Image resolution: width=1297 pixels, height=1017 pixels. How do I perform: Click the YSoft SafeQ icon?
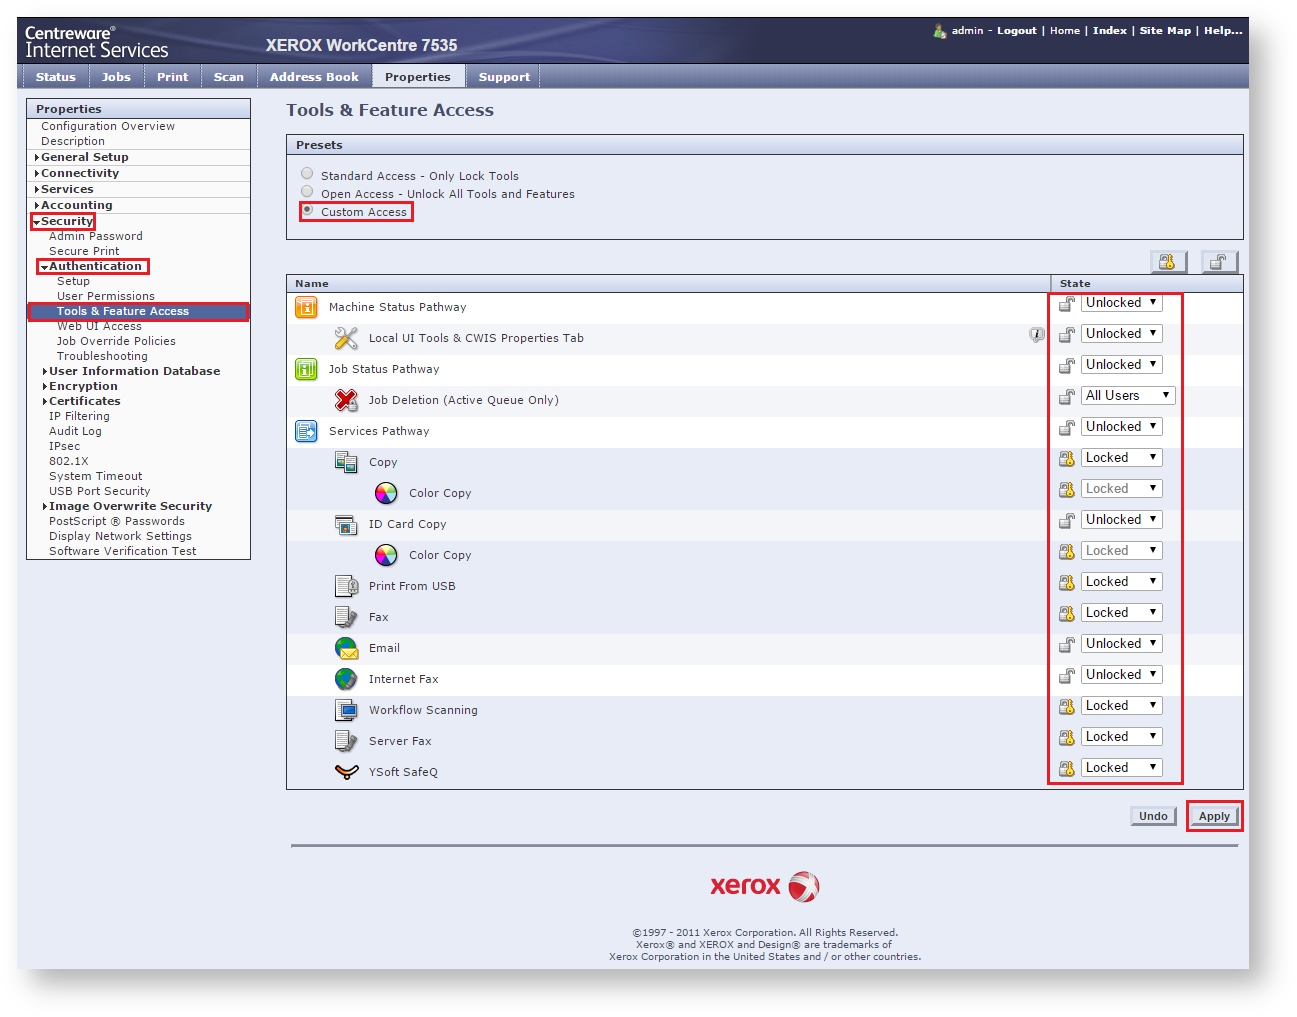(346, 772)
